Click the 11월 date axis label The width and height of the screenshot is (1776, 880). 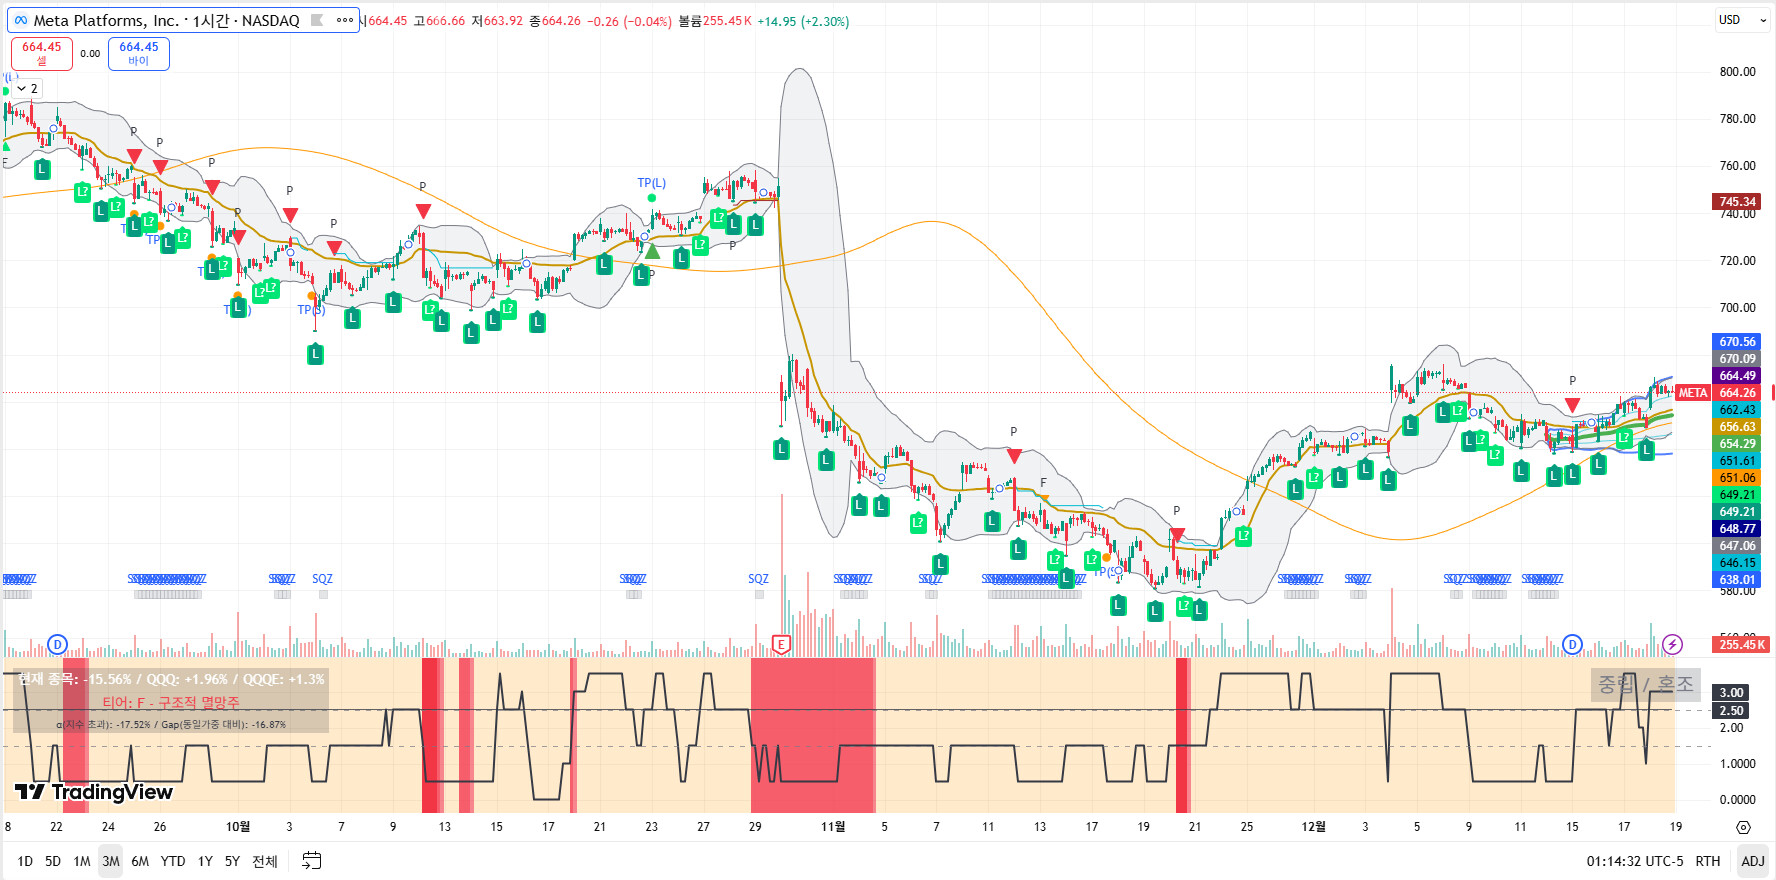[833, 827]
